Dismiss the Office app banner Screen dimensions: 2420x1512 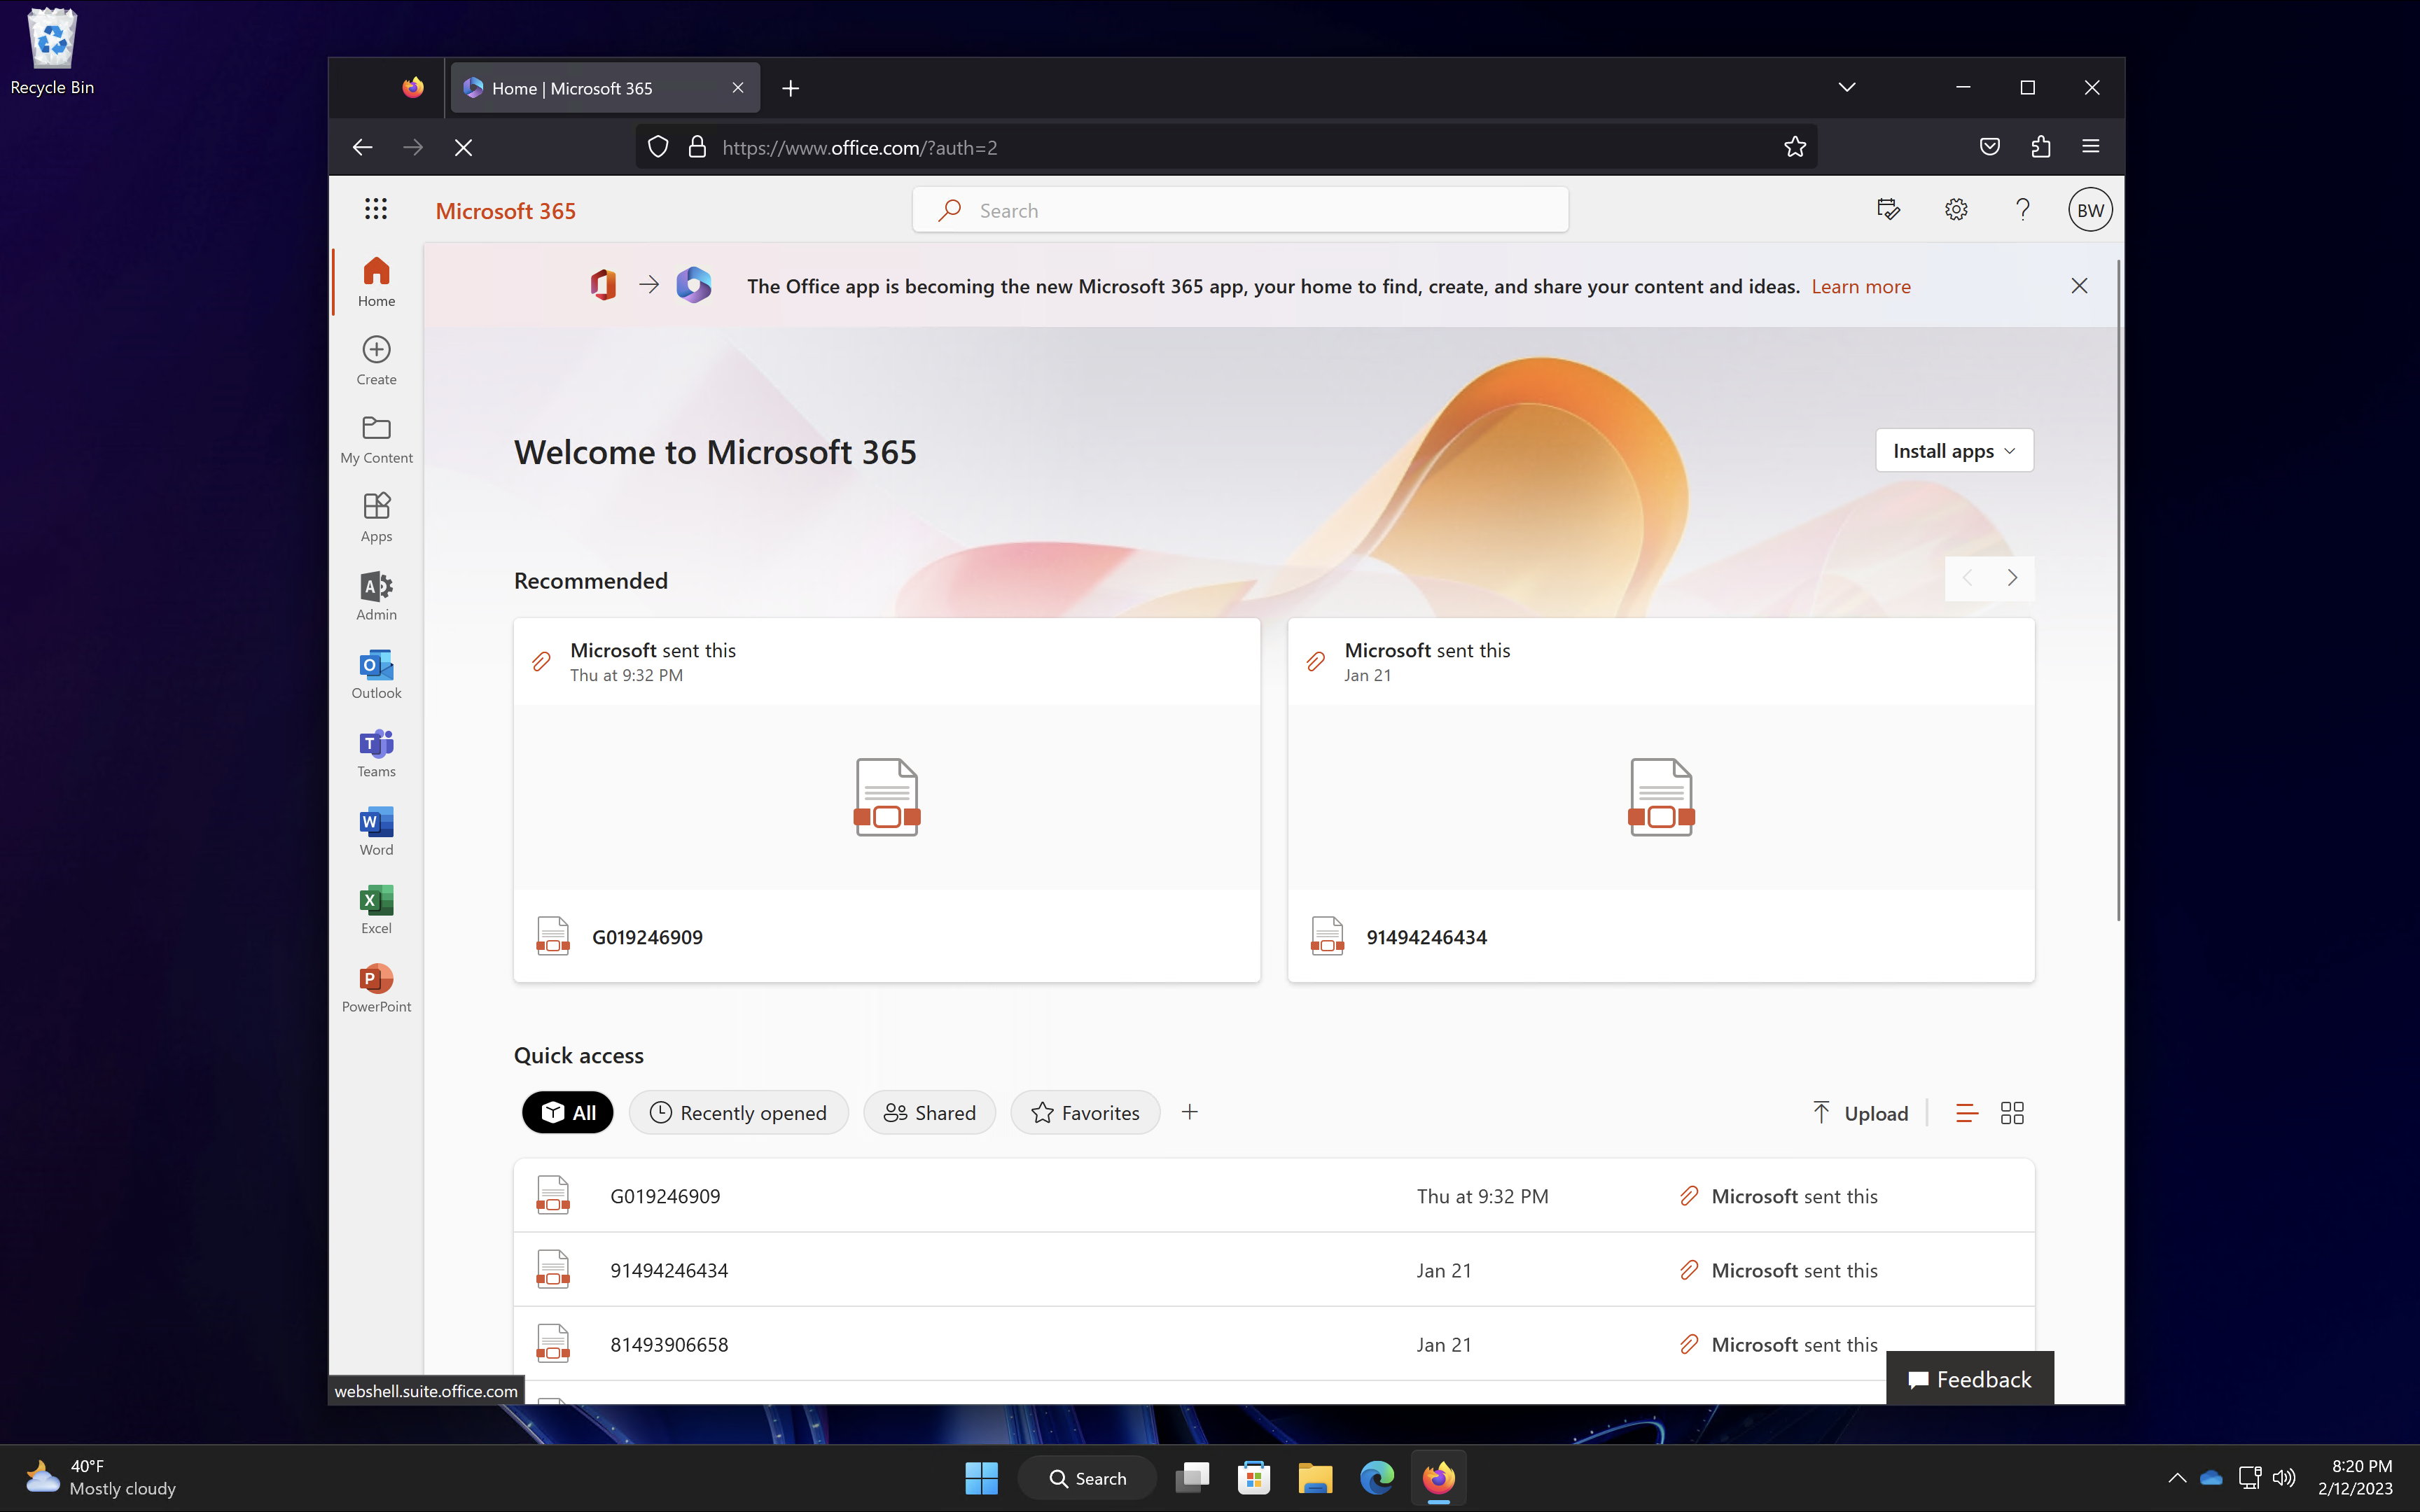2079,286
